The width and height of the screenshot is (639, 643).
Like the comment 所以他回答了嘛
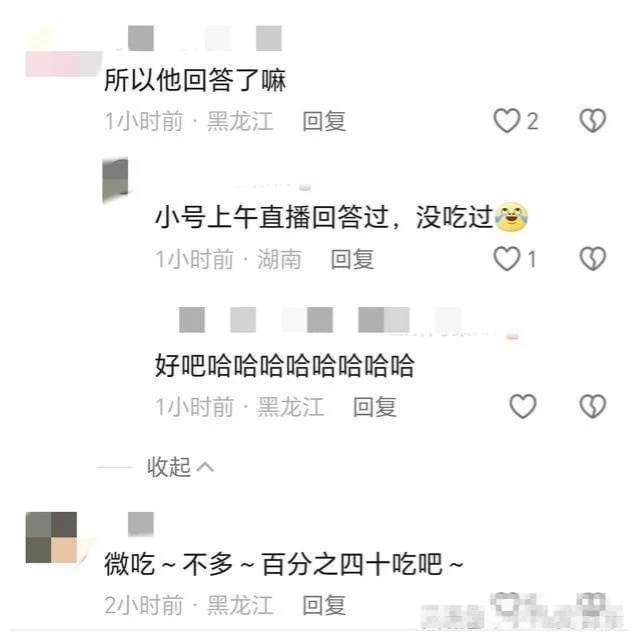click(507, 121)
